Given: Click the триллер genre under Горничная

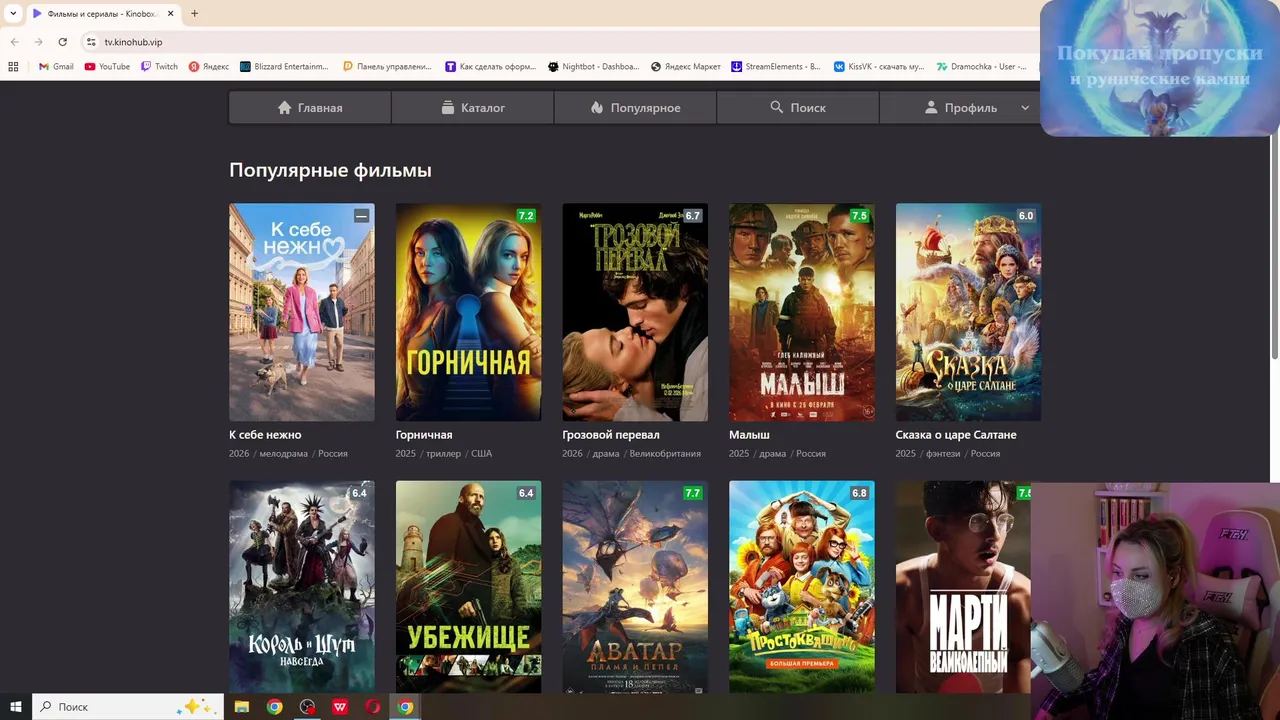Looking at the screenshot, I should [443, 454].
